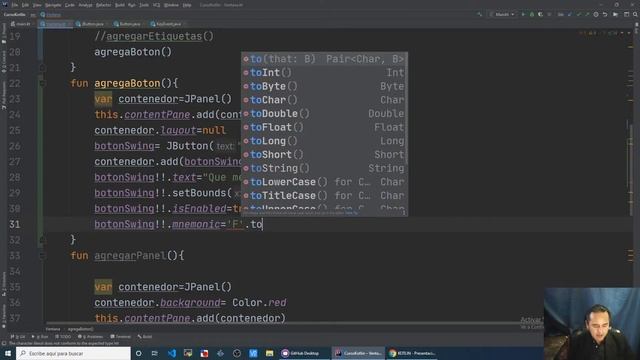Open the File menu

pyautogui.click(x=15, y=5)
